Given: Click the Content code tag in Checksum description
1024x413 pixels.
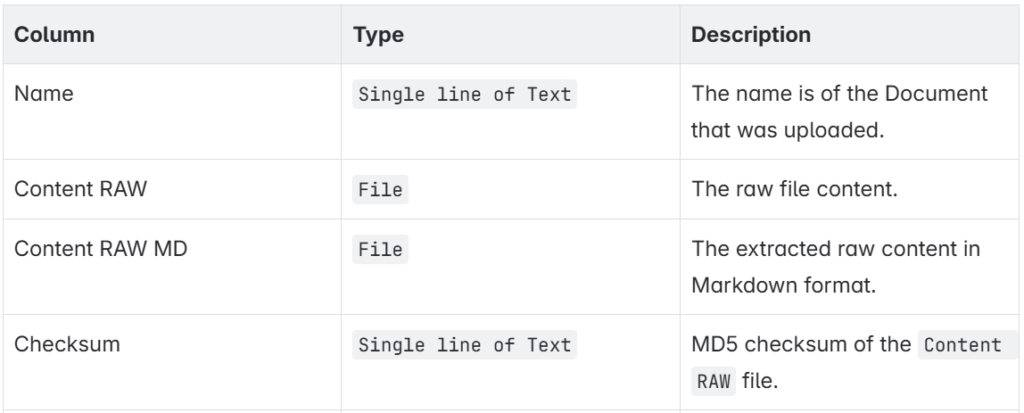Looking at the screenshot, I should [x=963, y=345].
